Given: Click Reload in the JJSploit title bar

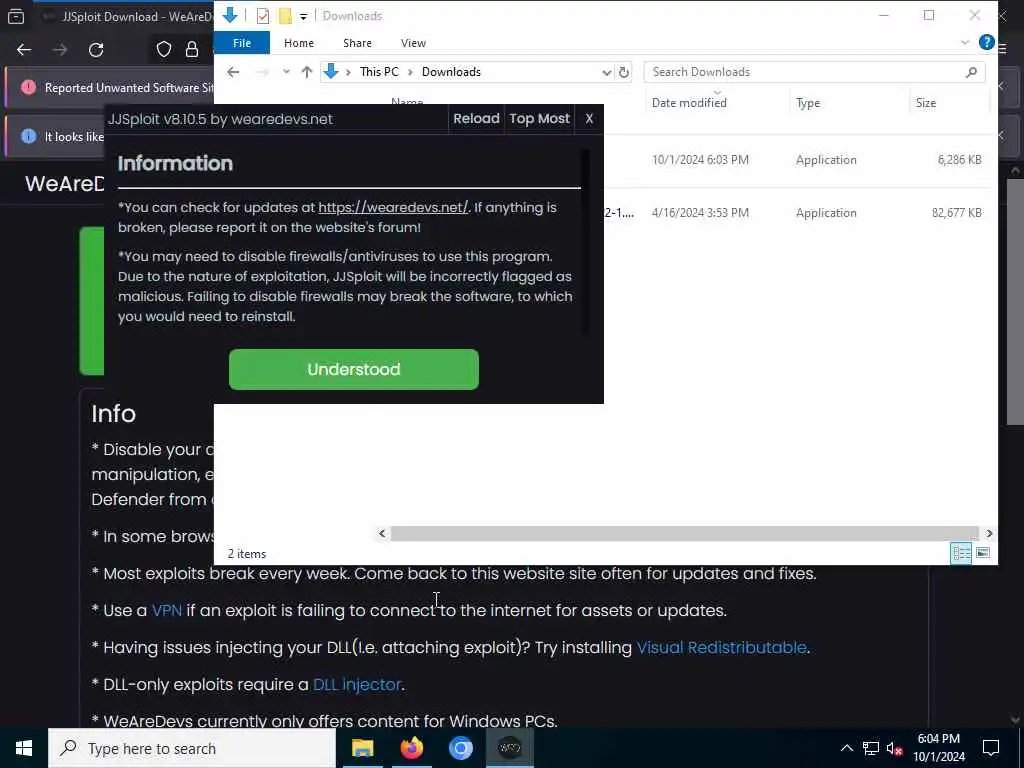Looking at the screenshot, I should click(x=476, y=119).
